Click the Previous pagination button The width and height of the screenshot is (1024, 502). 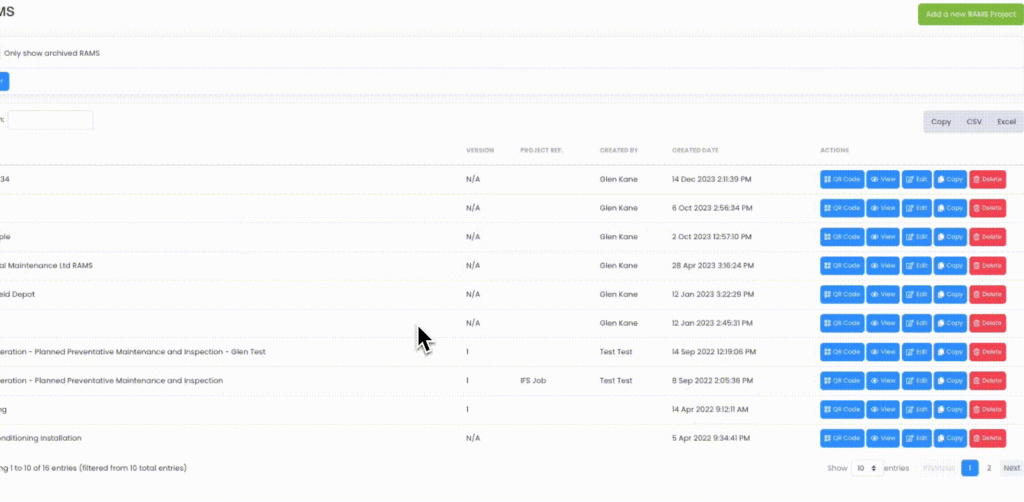[938, 468]
